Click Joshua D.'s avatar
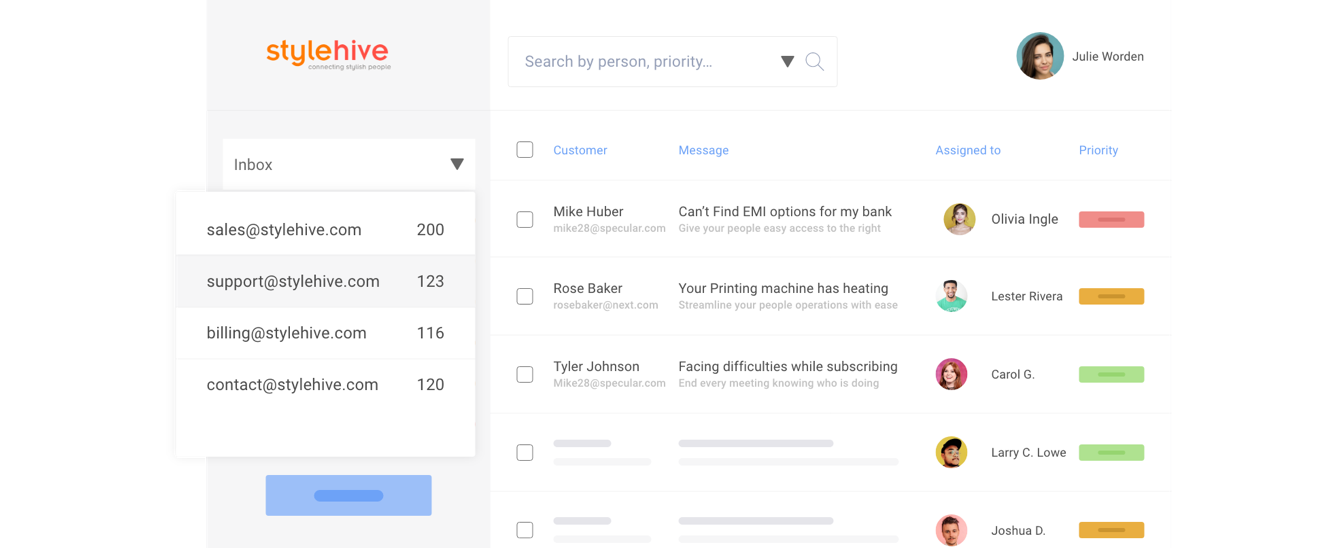 951,530
